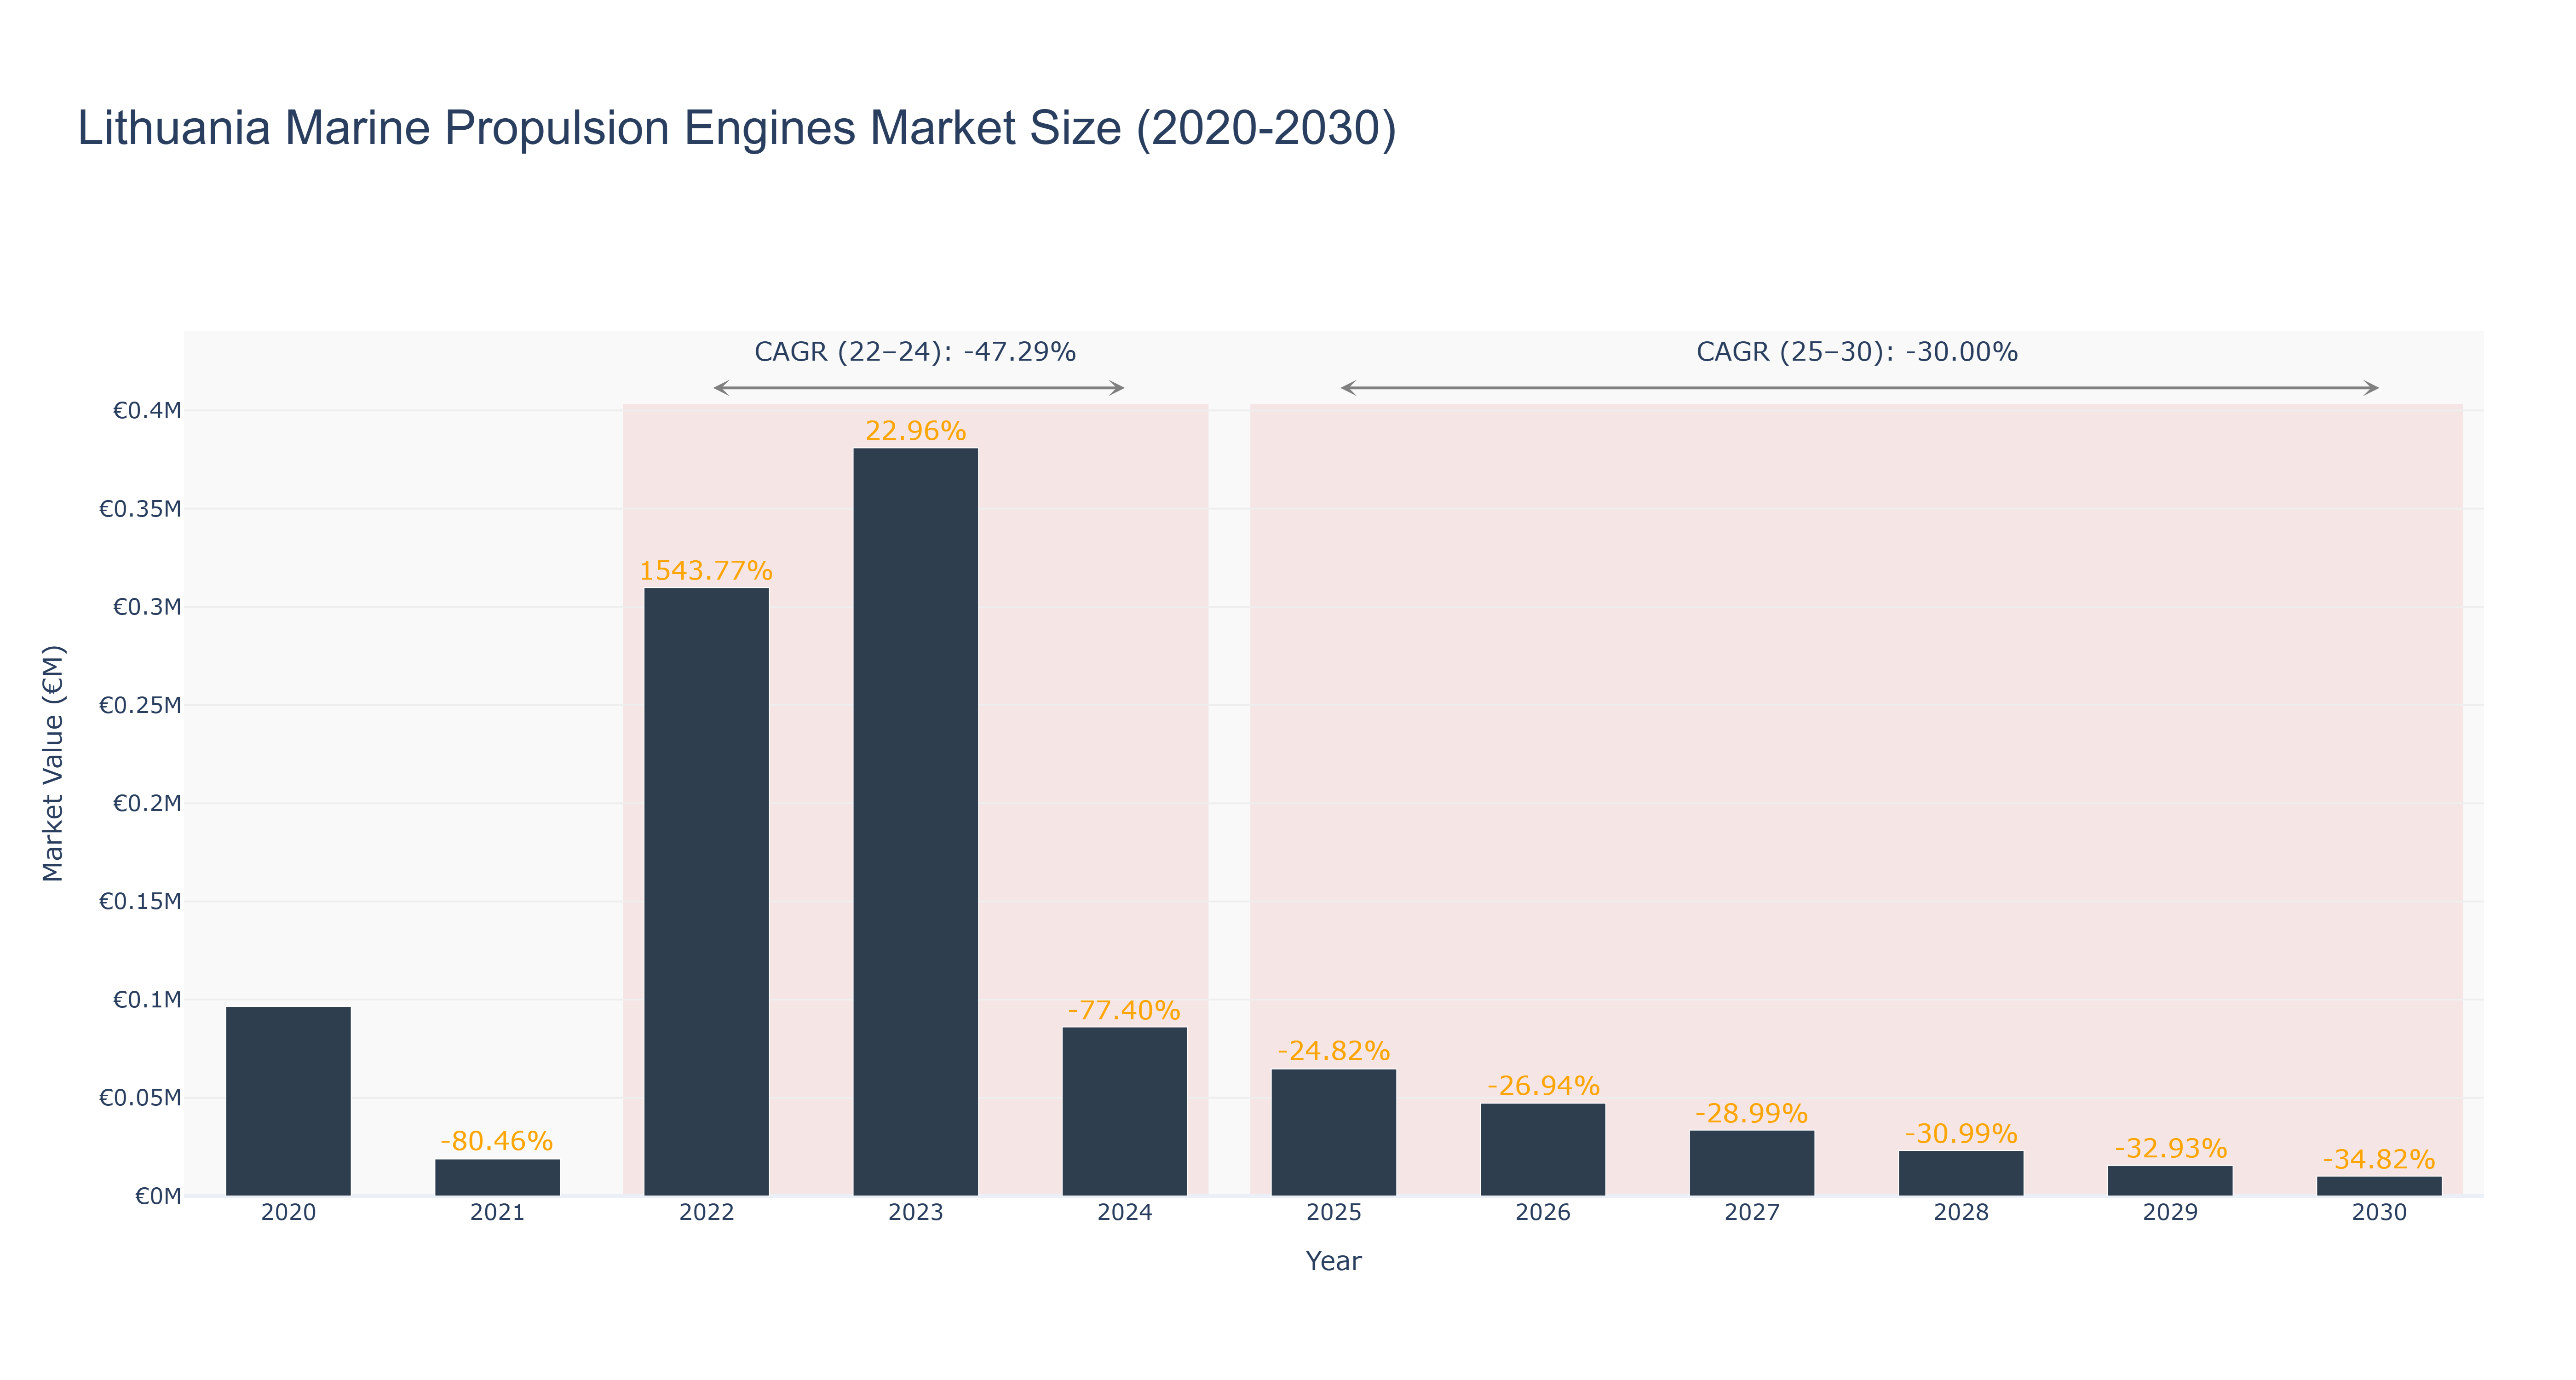The height and width of the screenshot is (1380, 2576).
Task: Click the '1543.77%' growth label
Action: 706,571
